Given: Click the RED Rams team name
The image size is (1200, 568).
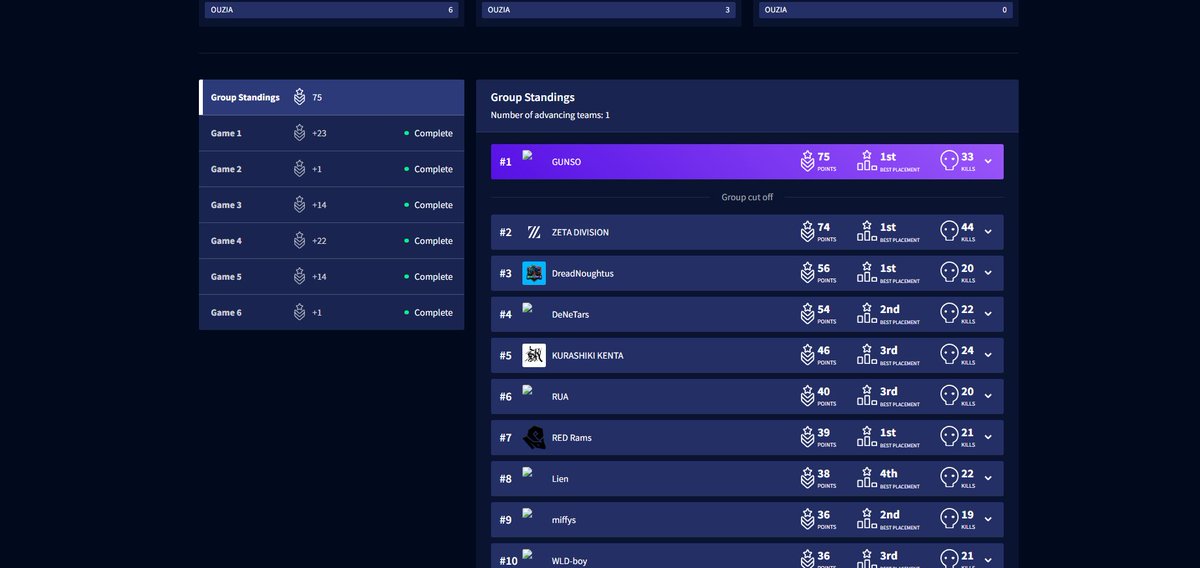Looking at the screenshot, I should click(x=572, y=438).
